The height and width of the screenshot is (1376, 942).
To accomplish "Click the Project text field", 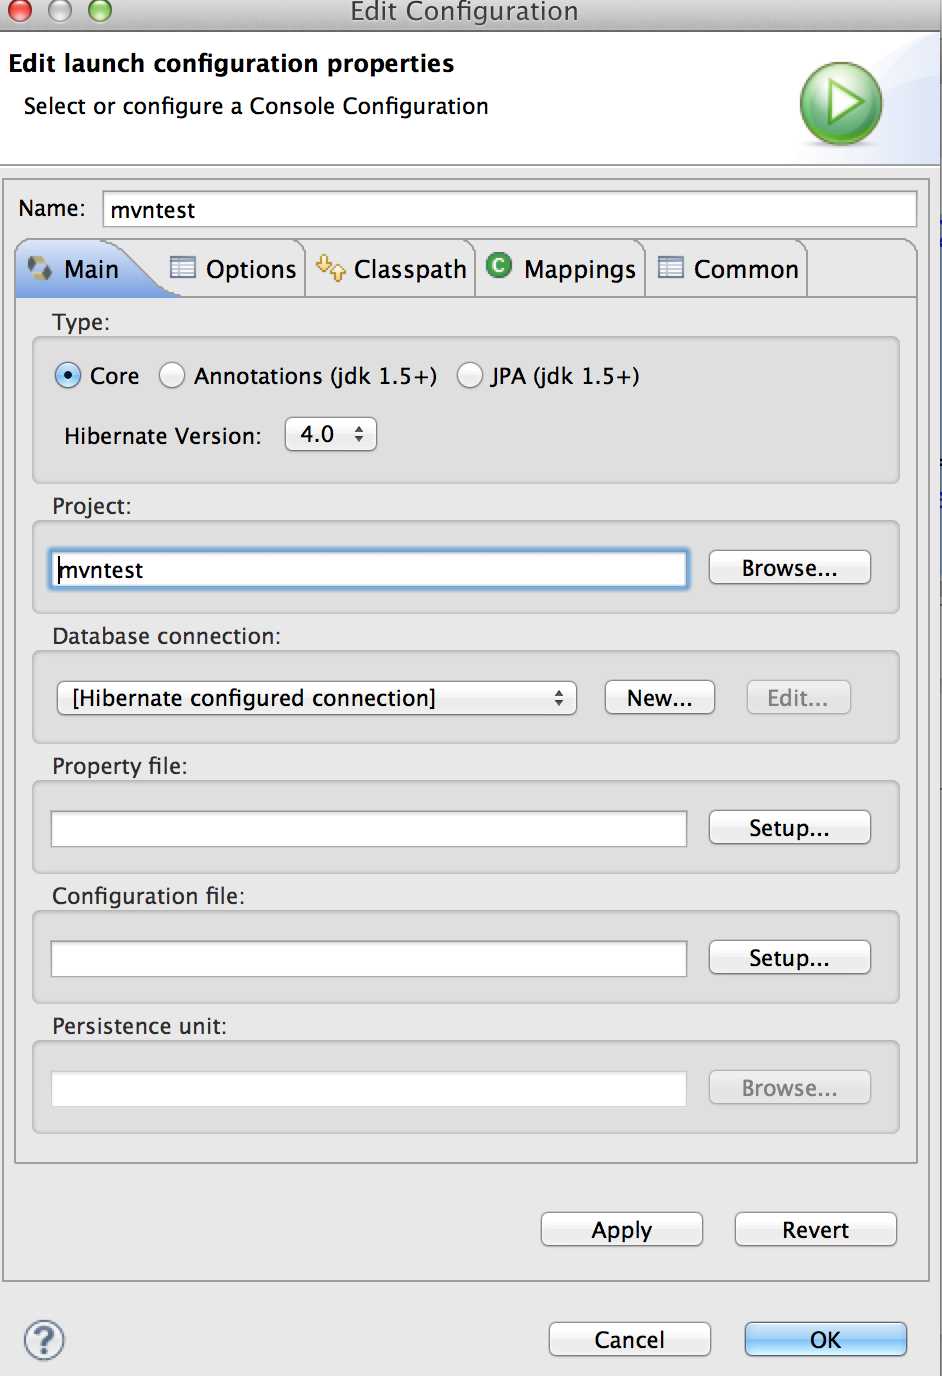I will click(x=369, y=569).
